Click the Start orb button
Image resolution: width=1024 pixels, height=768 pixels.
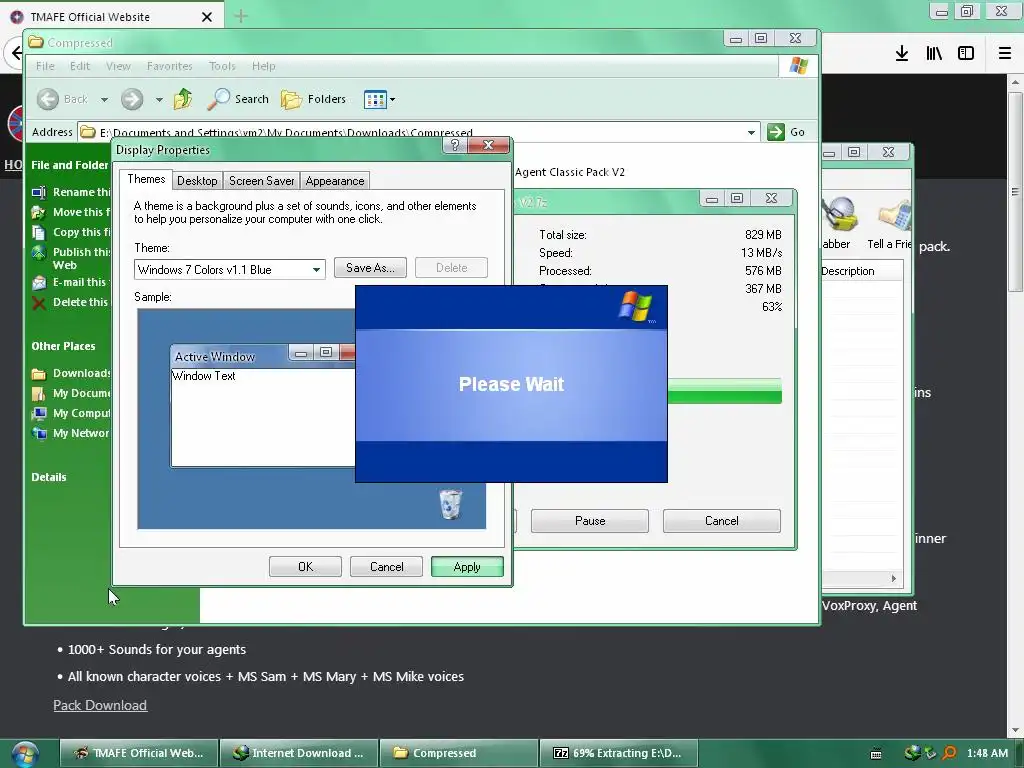25,754
